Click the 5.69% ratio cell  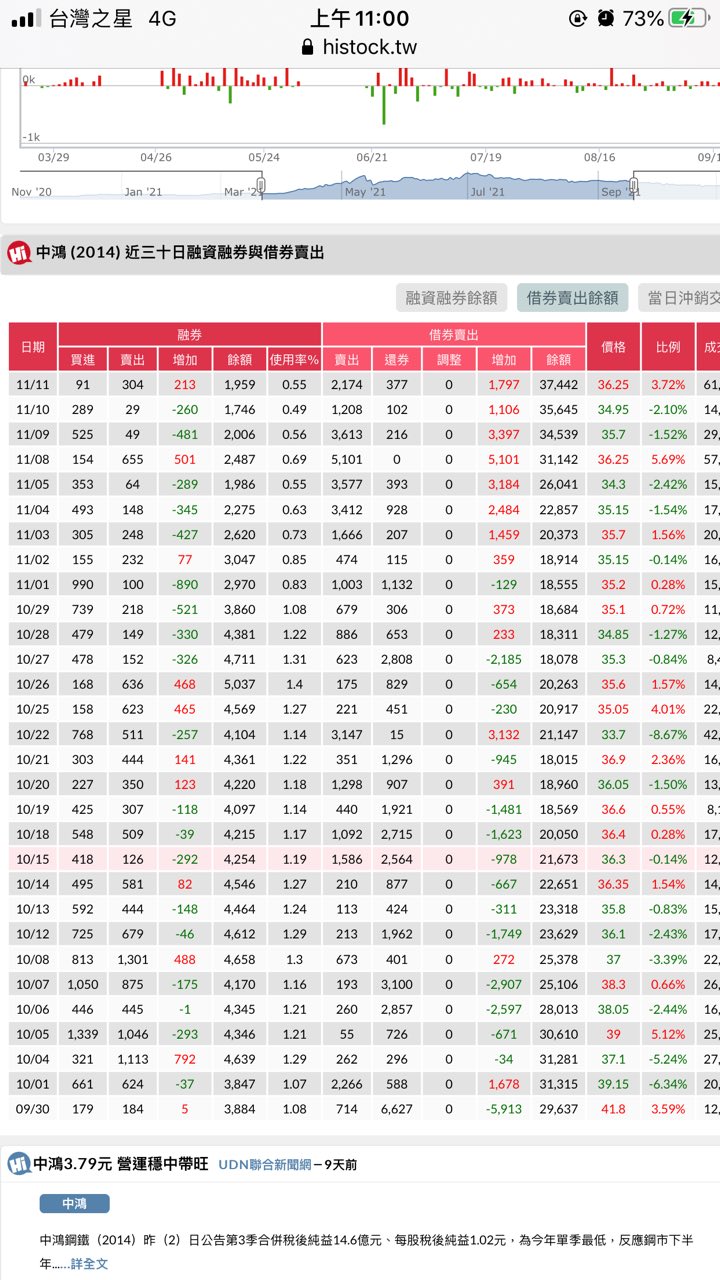(668, 459)
